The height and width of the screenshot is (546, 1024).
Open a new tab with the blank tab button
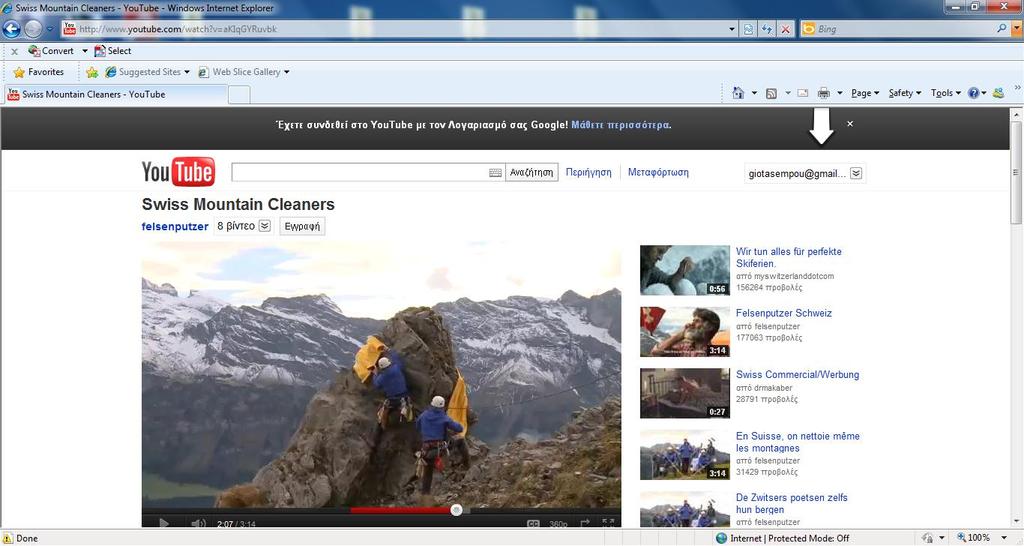[239, 95]
